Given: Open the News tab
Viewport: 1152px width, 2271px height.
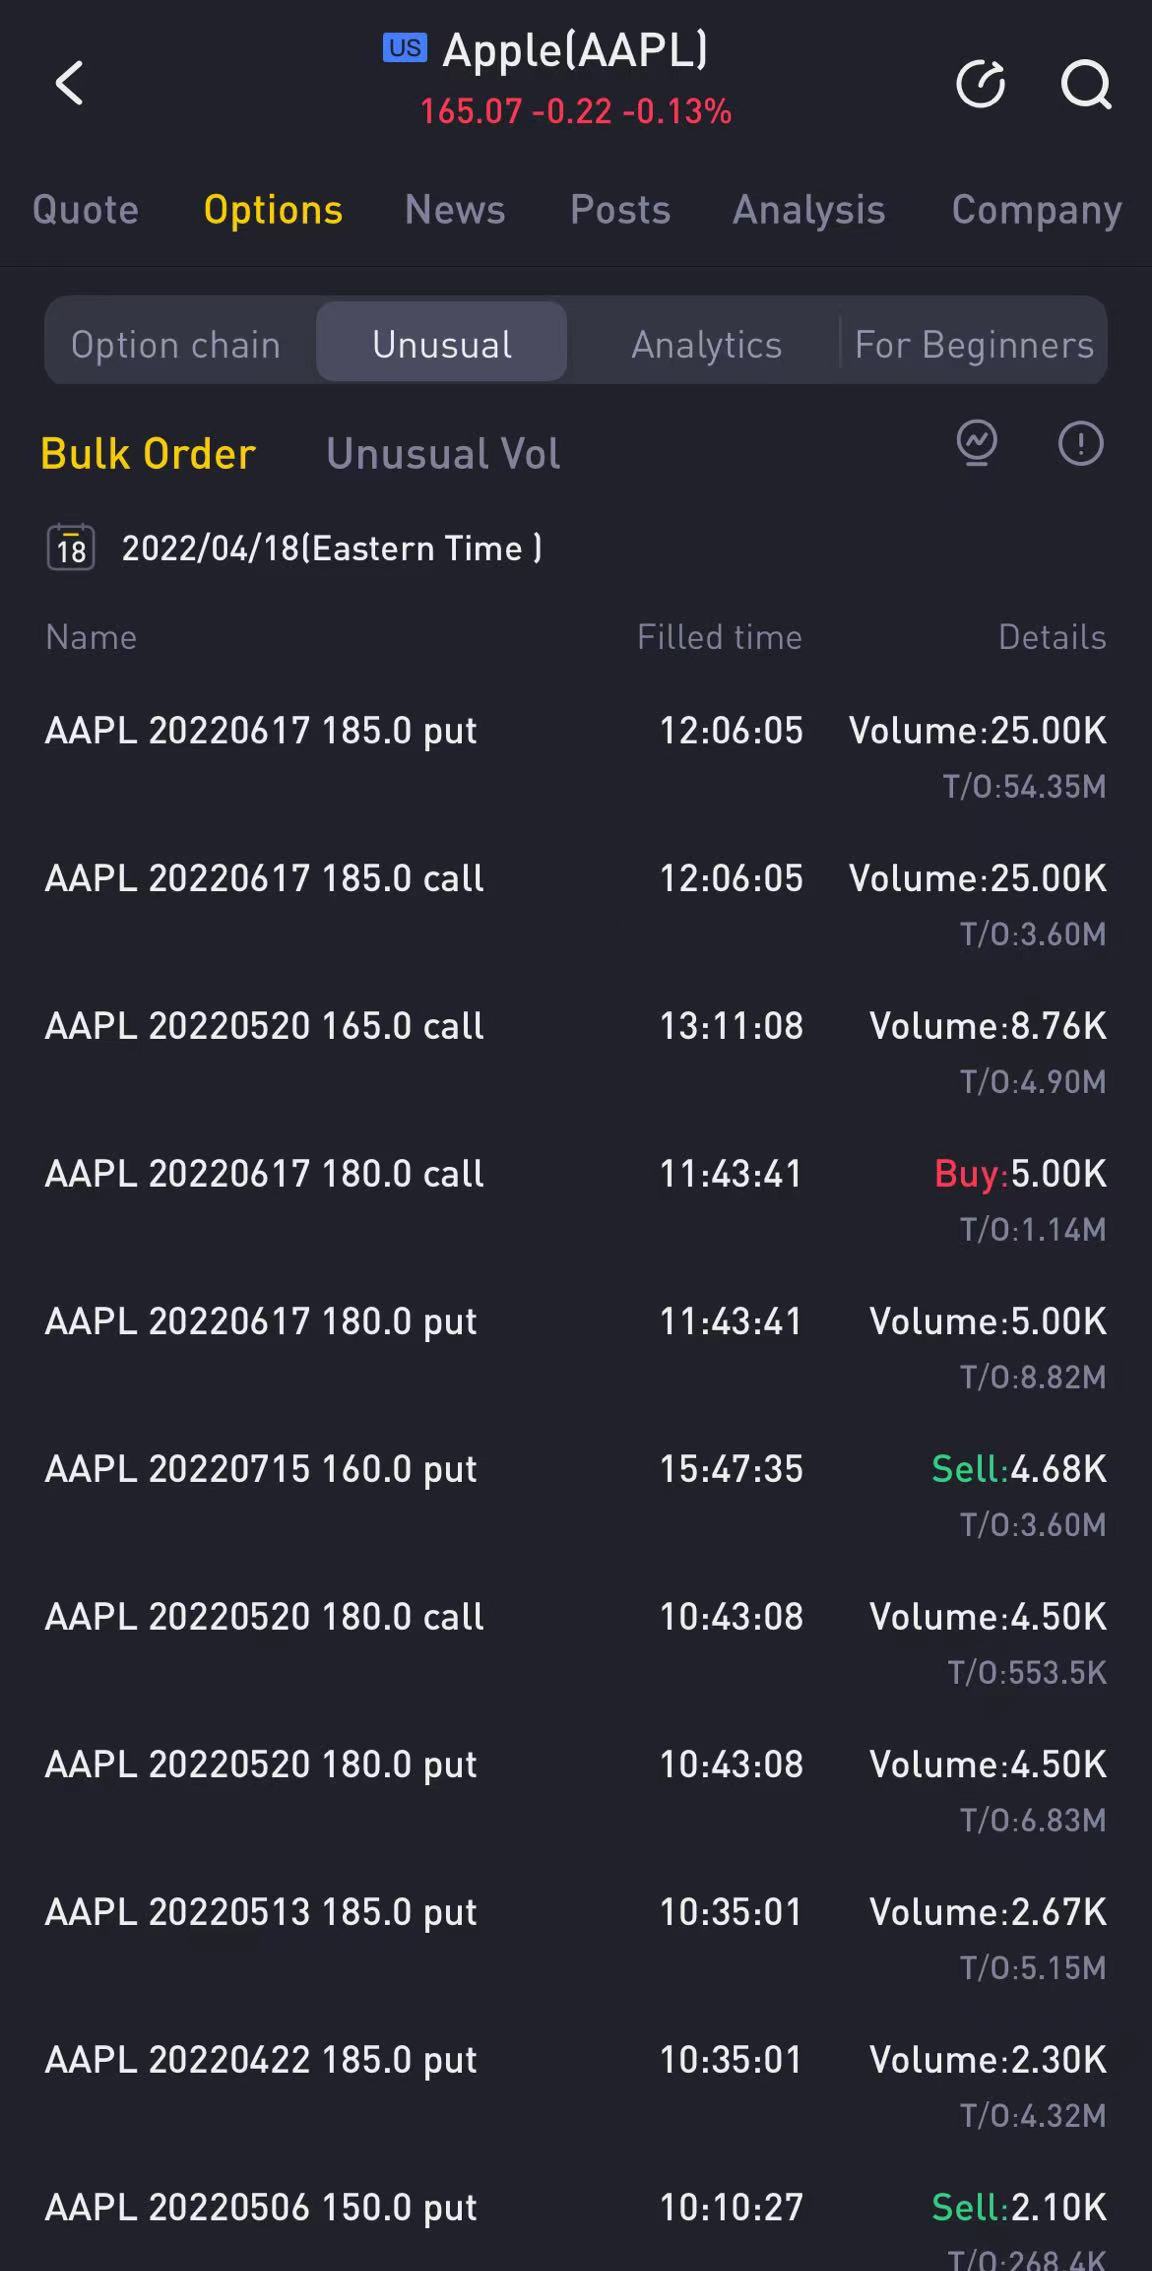Looking at the screenshot, I should 455,210.
